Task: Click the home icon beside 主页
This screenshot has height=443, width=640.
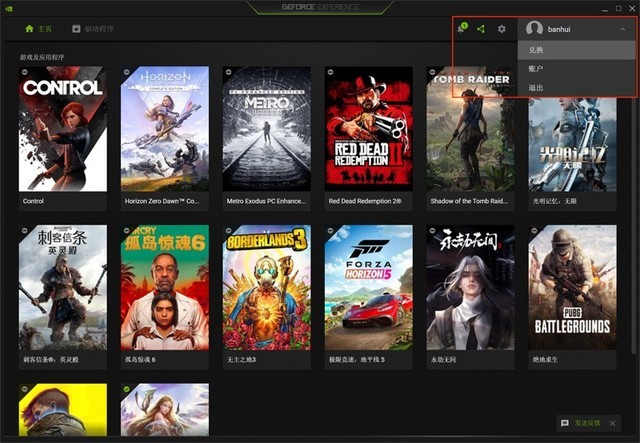Action: (29, 29)
